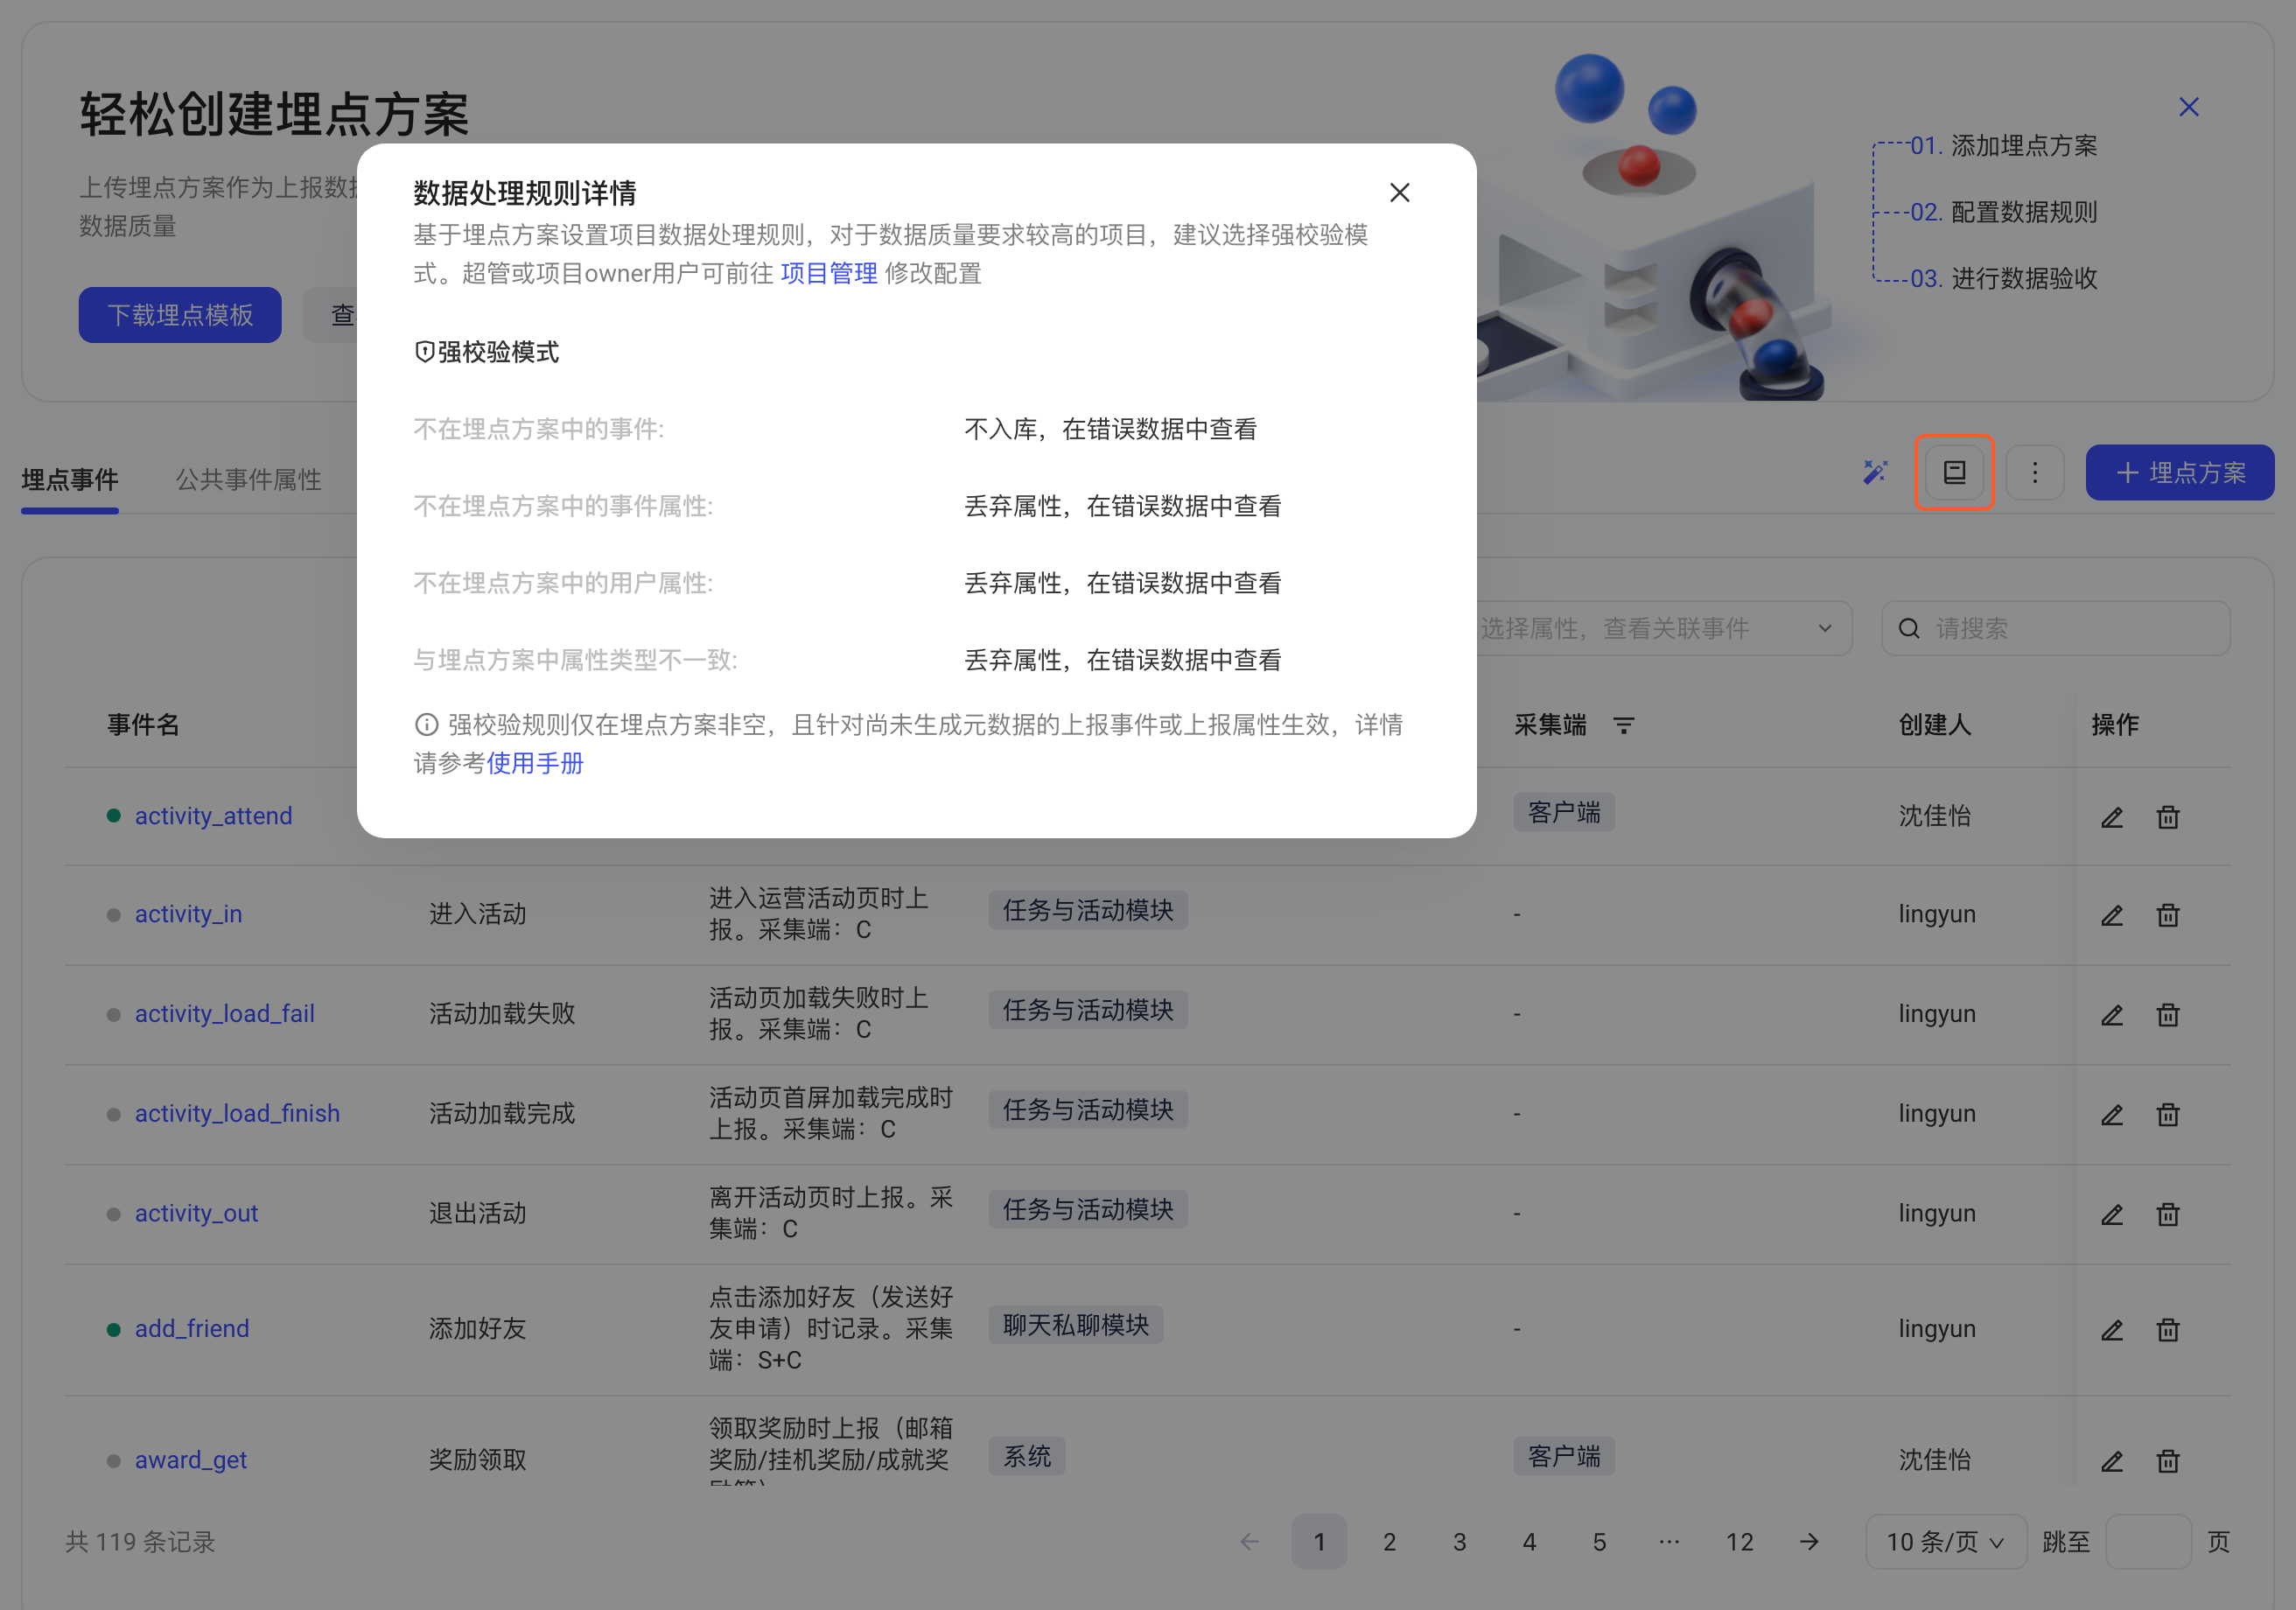Screen dimensions: 2296x1610
Task: Open the activity_in event link
Action: click(188, 914)
